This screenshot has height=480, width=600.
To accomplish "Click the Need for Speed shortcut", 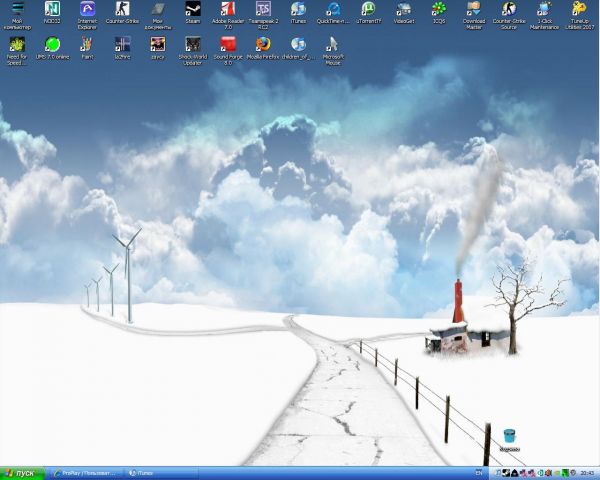I will (17, 45).
